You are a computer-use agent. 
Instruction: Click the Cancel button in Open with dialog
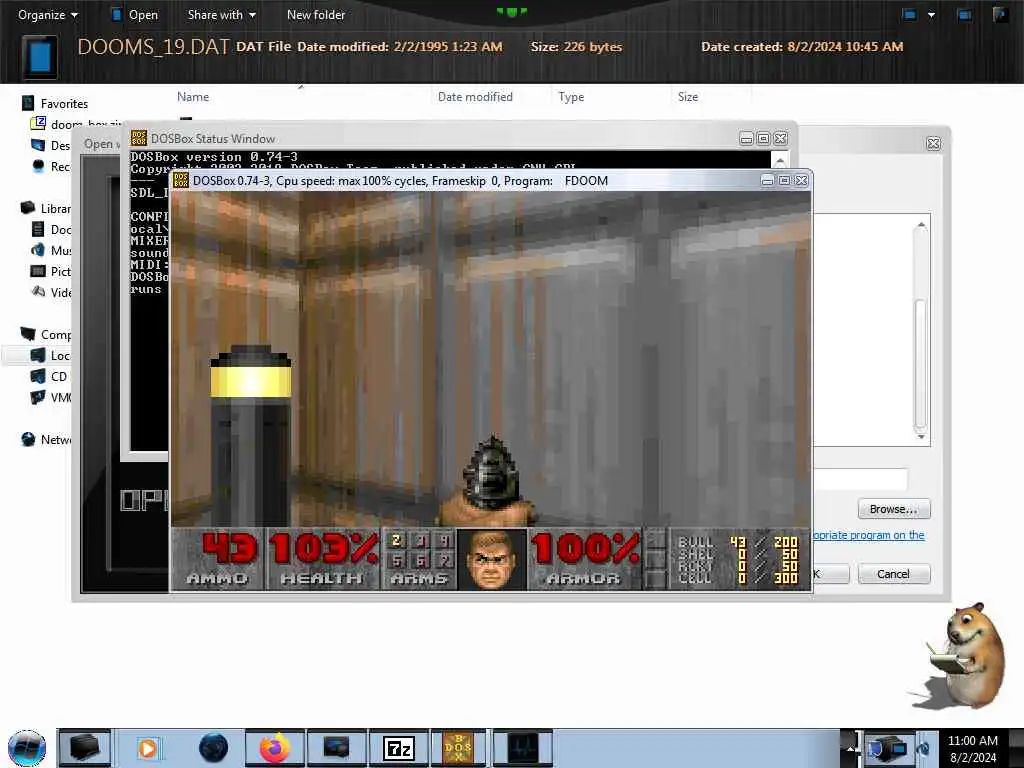893,574
